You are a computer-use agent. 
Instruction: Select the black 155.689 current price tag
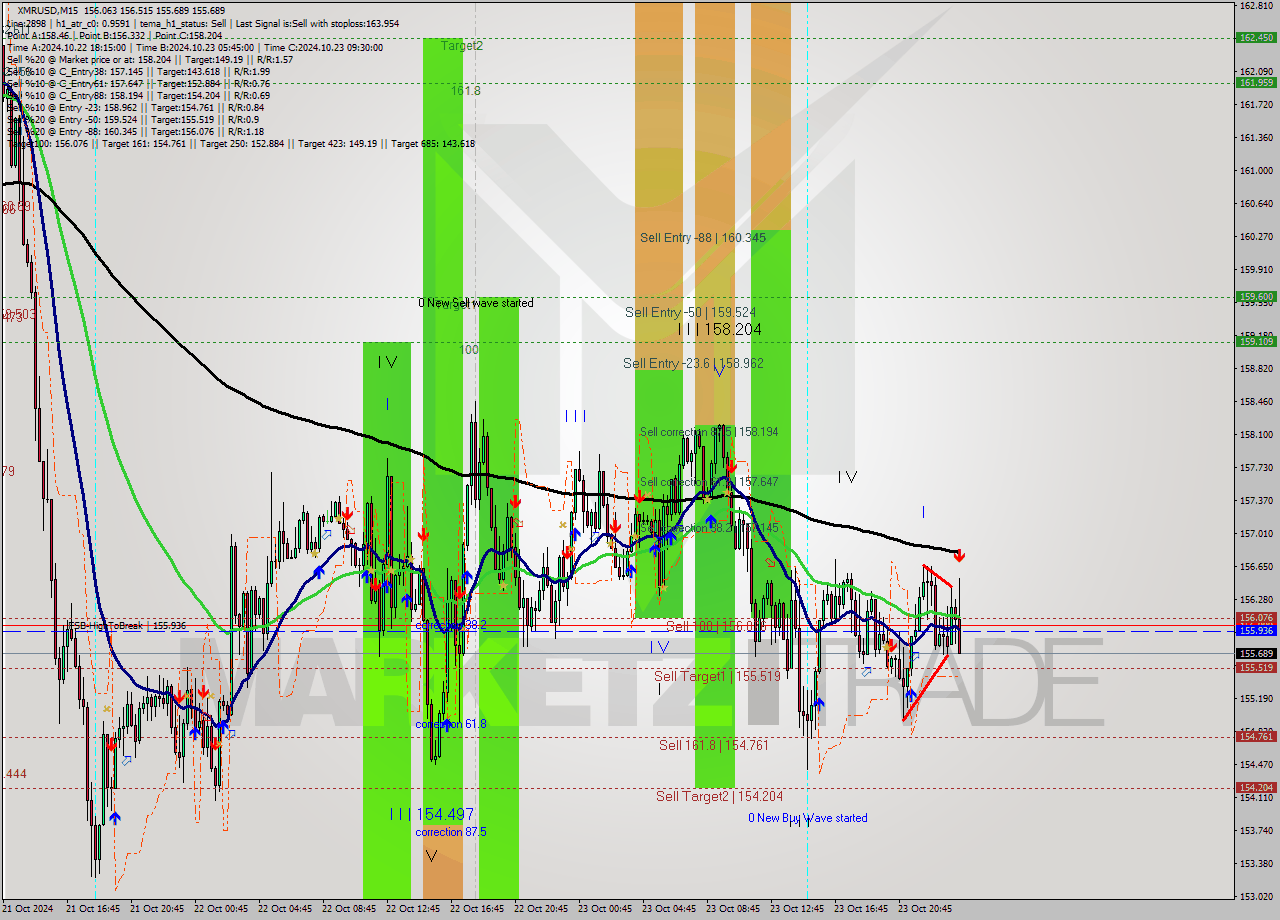click(1256, 654)
